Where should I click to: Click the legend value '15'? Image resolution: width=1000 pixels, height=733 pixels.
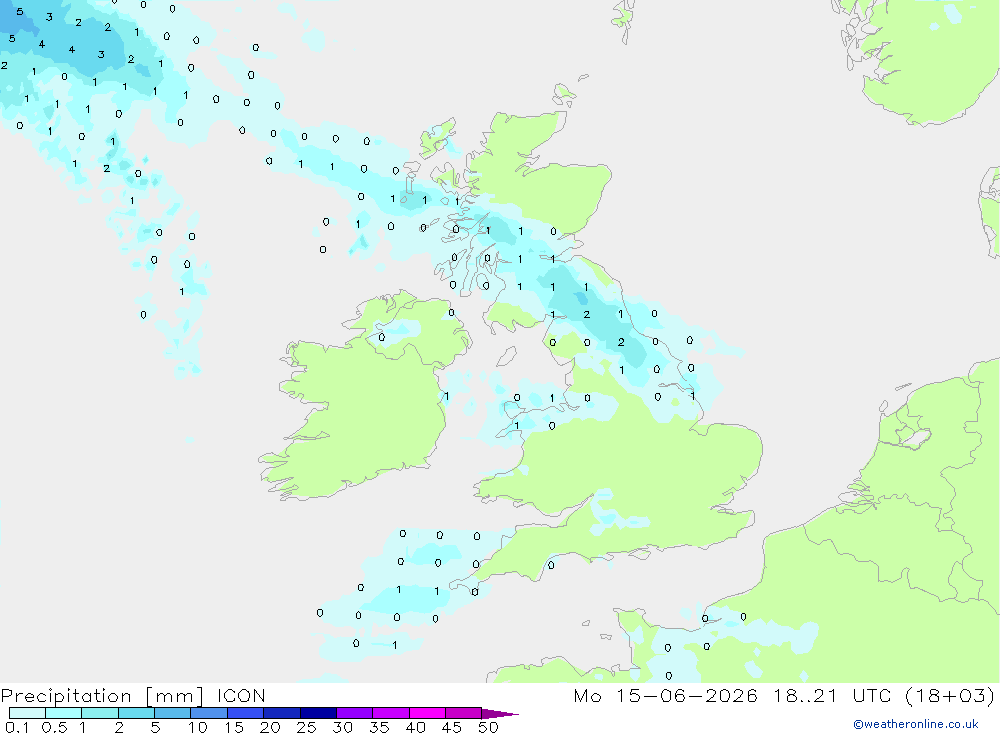tap(234, 727)
